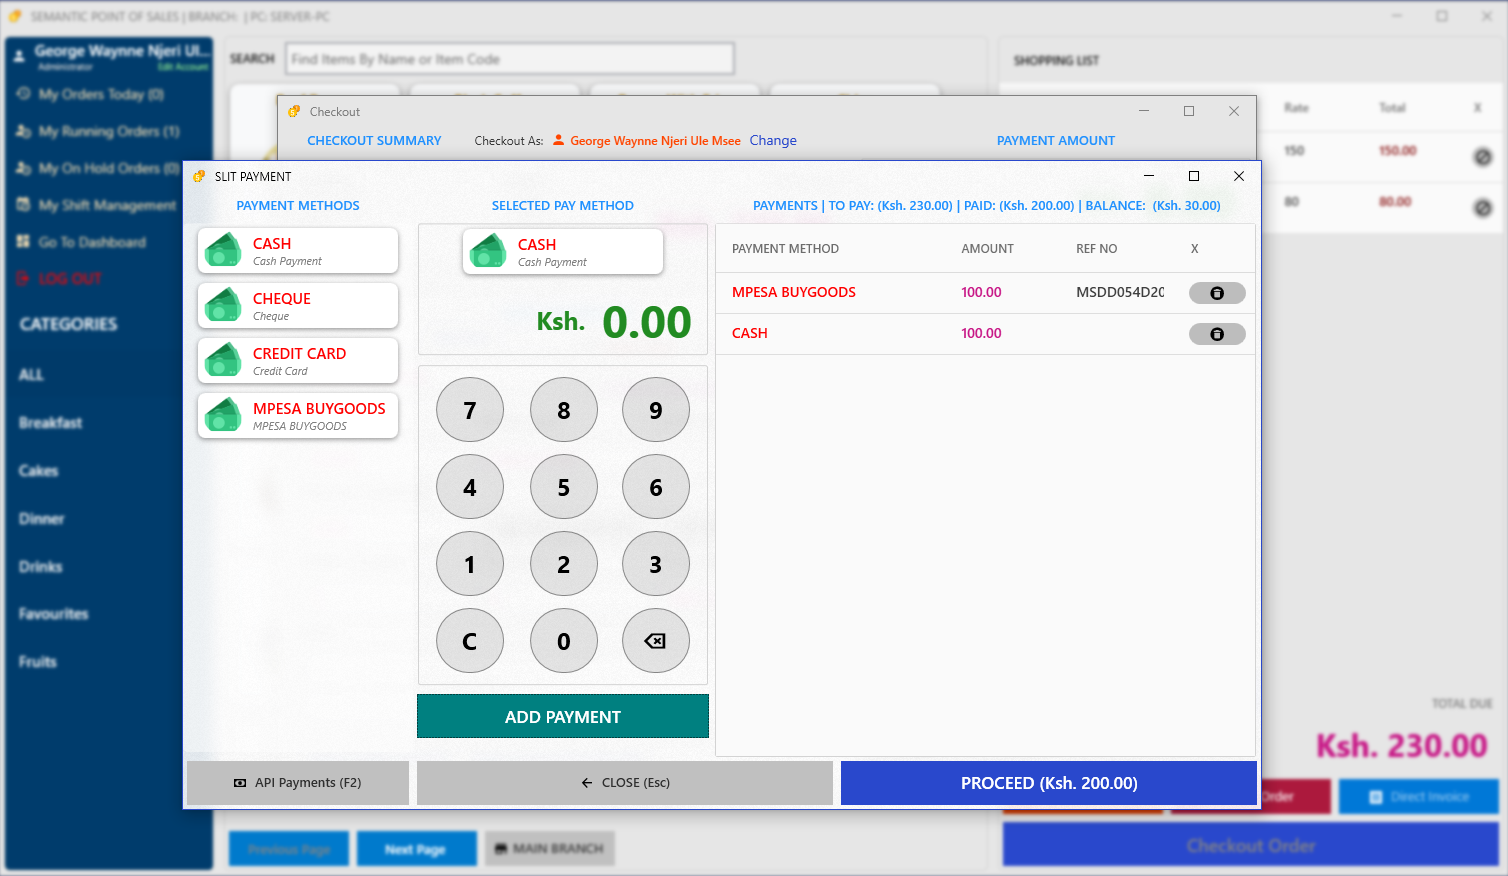Proceed with Ksh. 200.00 payment
1508x876 pixels.
click(x=1048, y=783)
